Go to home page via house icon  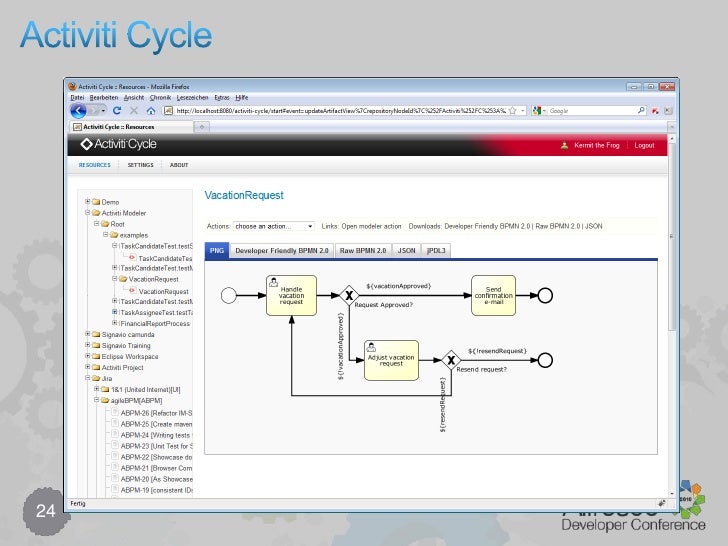151,110
